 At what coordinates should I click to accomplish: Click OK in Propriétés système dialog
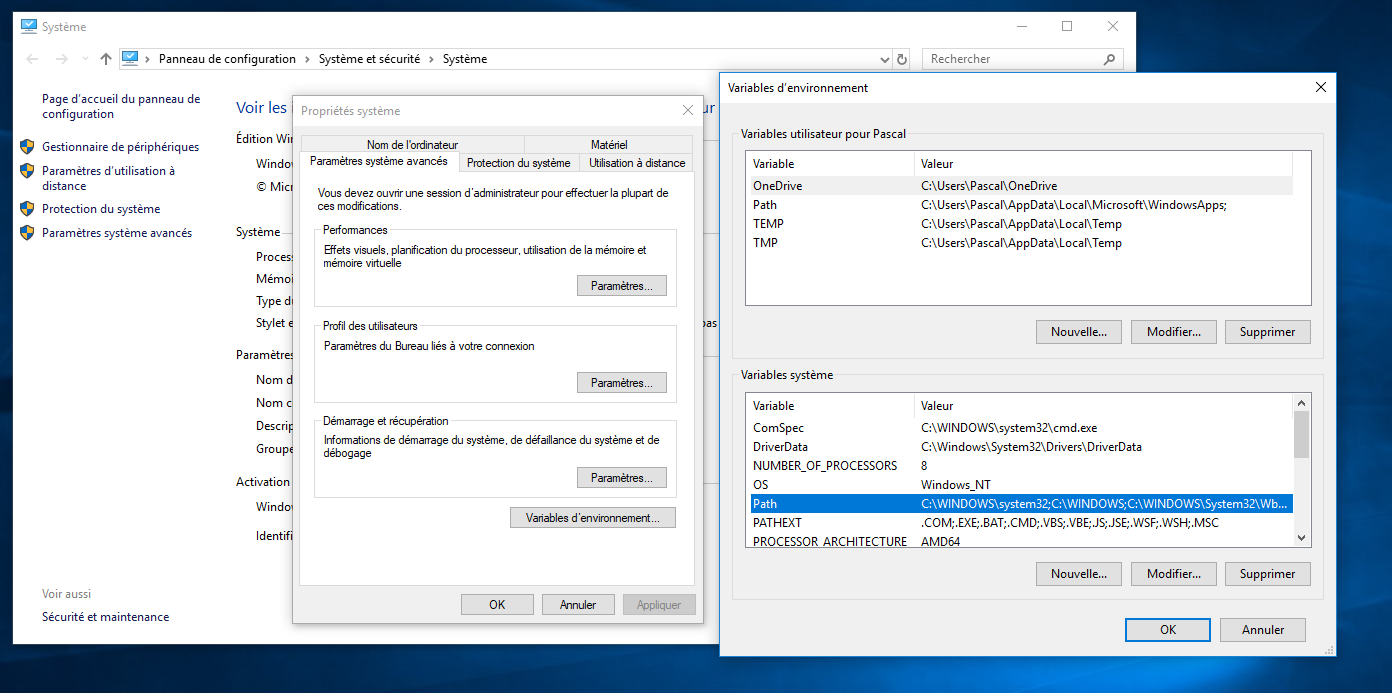click(497, 605)
